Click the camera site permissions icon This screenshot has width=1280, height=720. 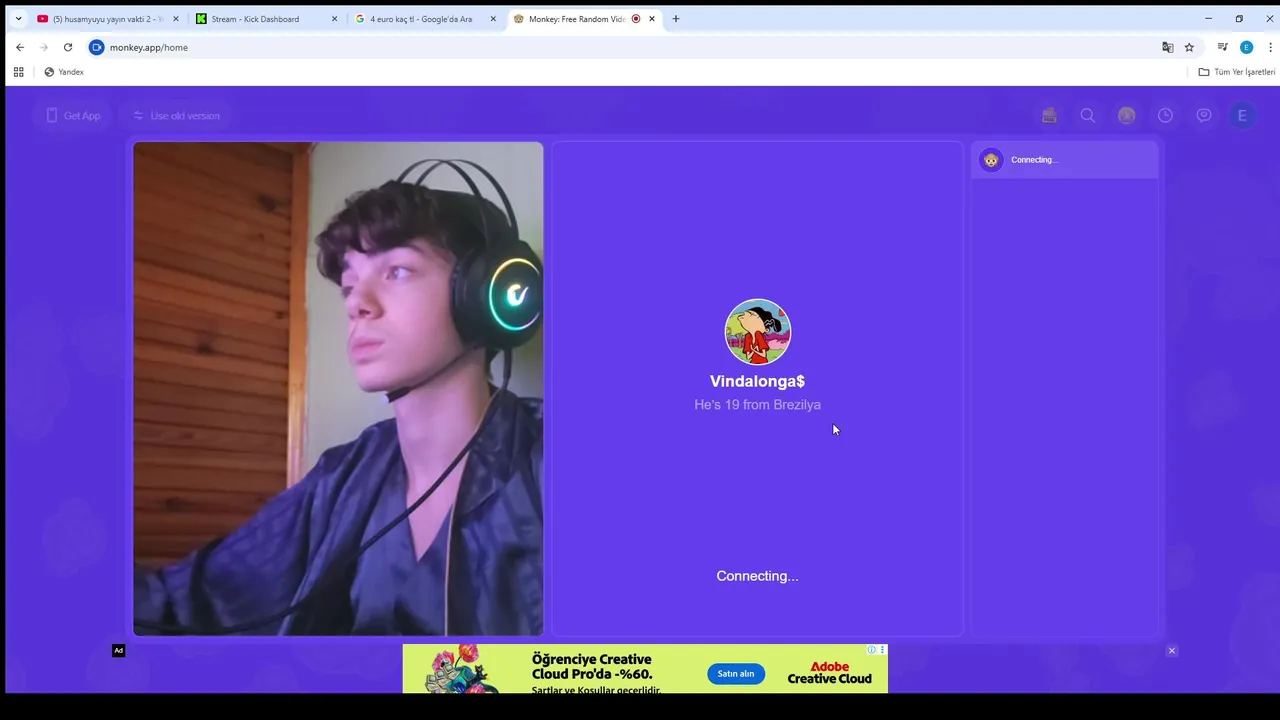click(x=97, y=47)
